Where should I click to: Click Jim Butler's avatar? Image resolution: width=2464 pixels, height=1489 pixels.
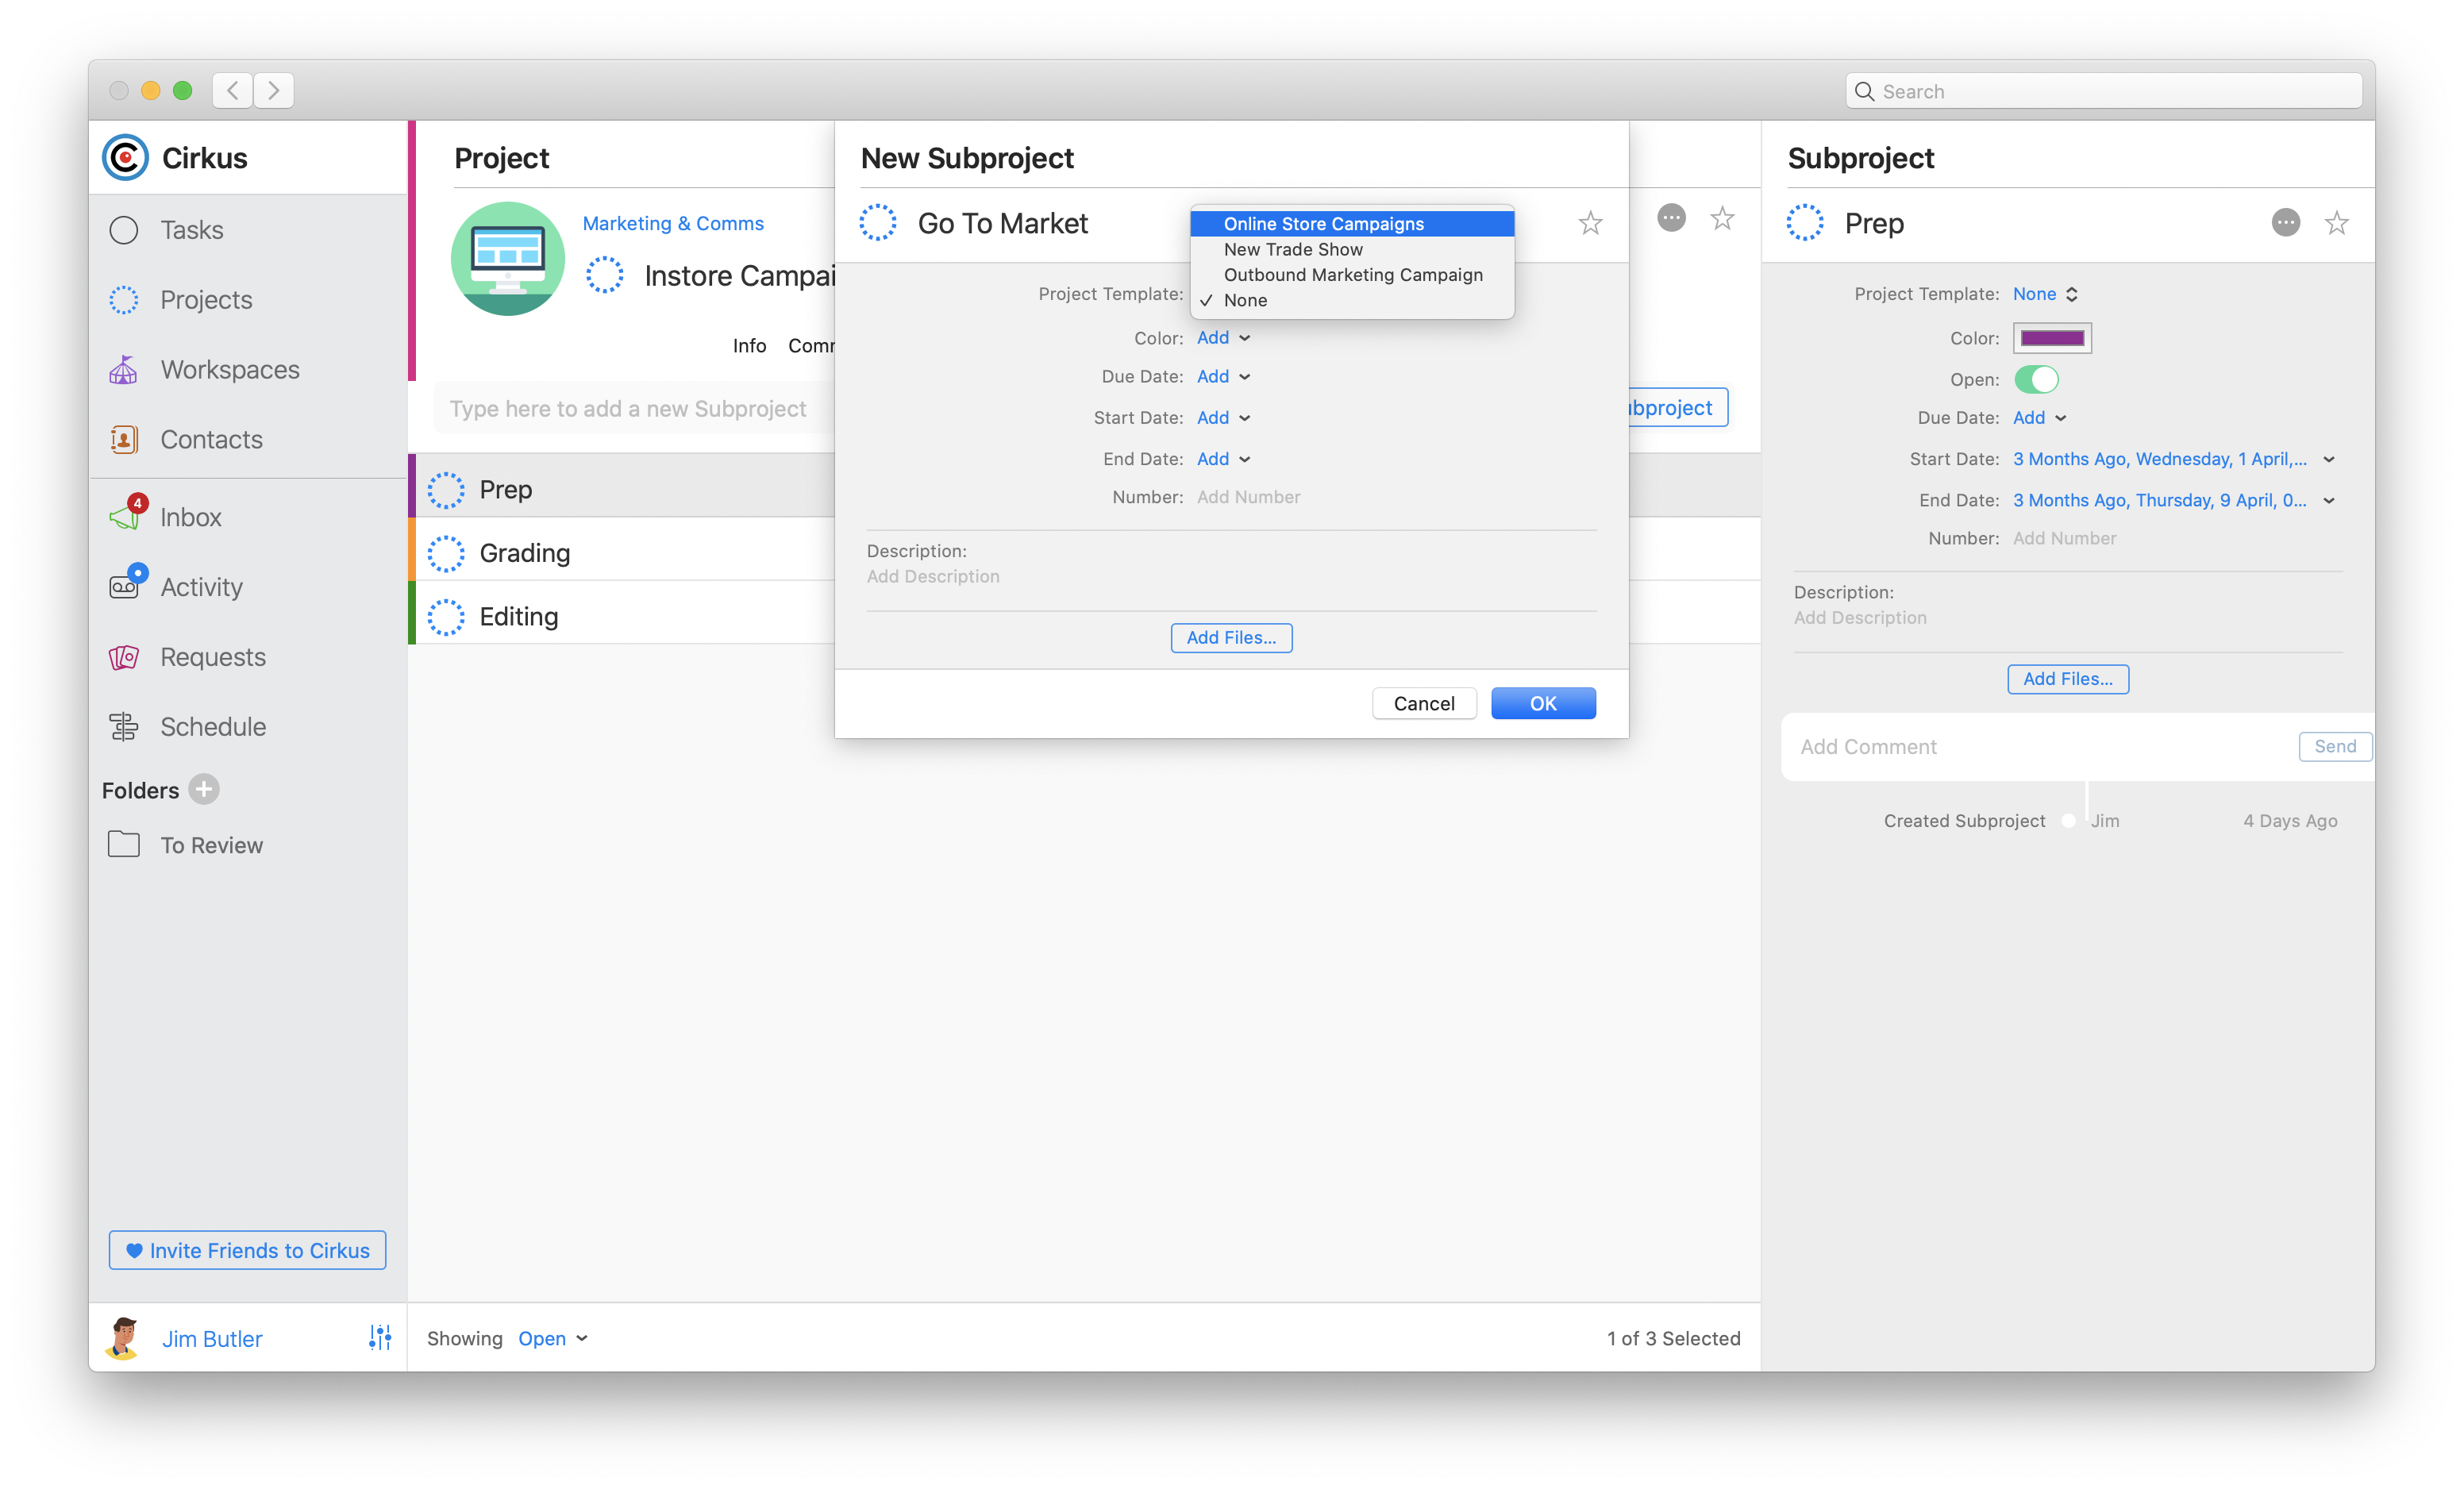pos(124,1338)
